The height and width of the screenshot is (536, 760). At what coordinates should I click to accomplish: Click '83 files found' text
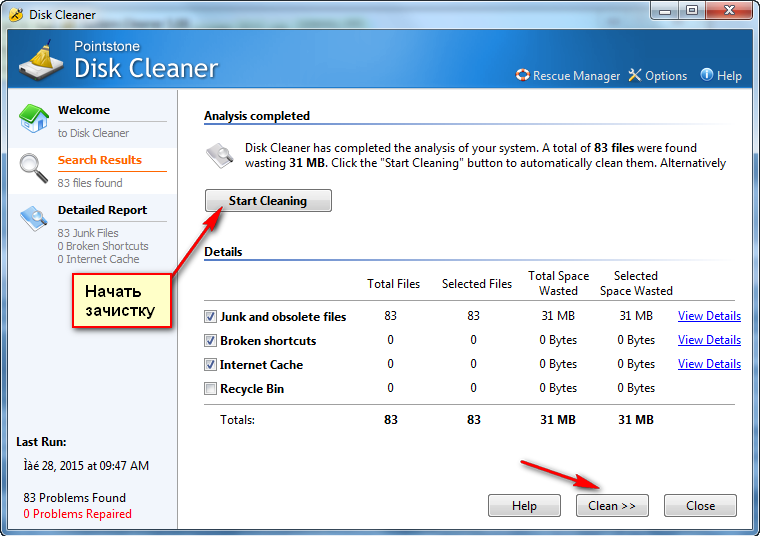point(90,183)
